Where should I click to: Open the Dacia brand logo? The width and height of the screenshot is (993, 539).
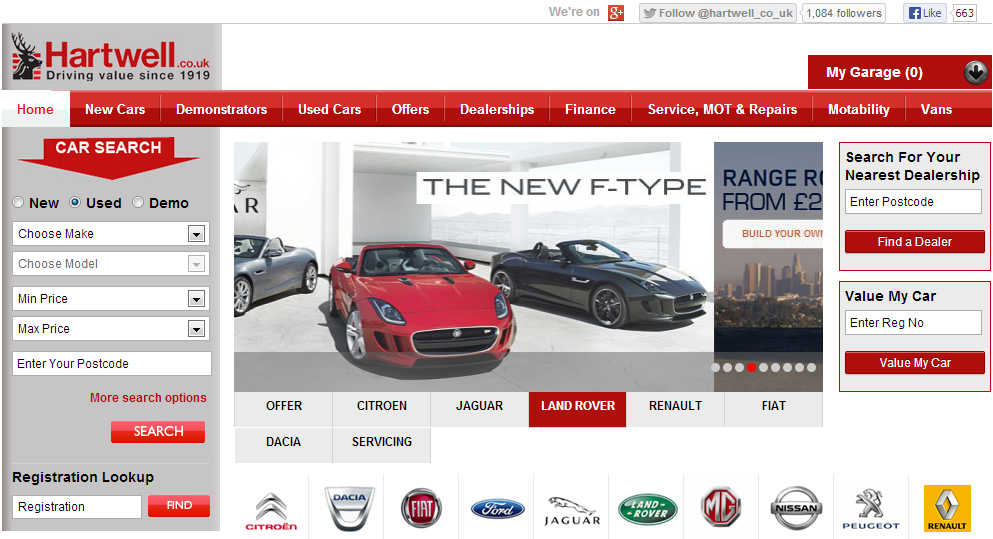pyautogui.click(x=348, y=509)
